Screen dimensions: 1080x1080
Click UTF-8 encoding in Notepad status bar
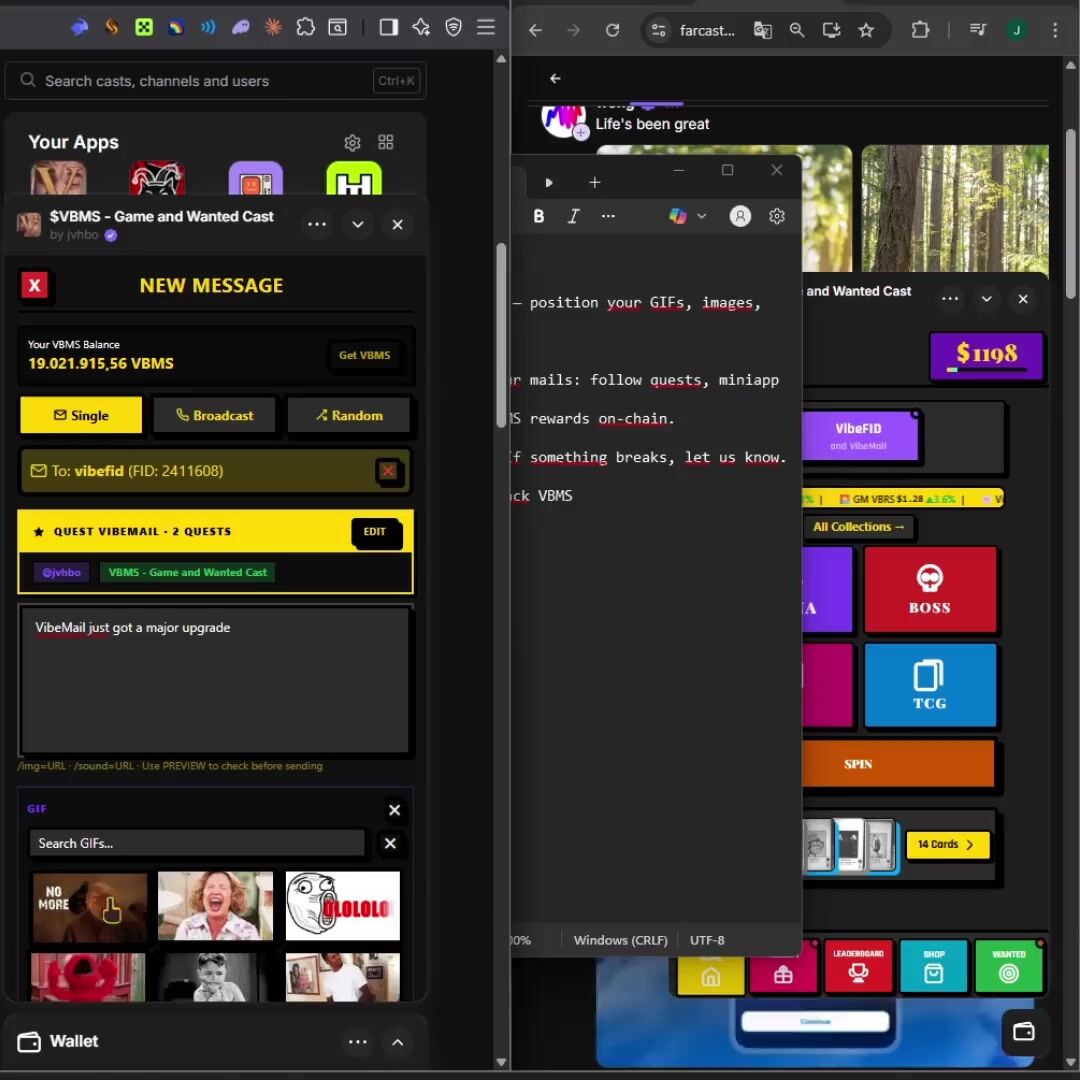pos(707,940)
